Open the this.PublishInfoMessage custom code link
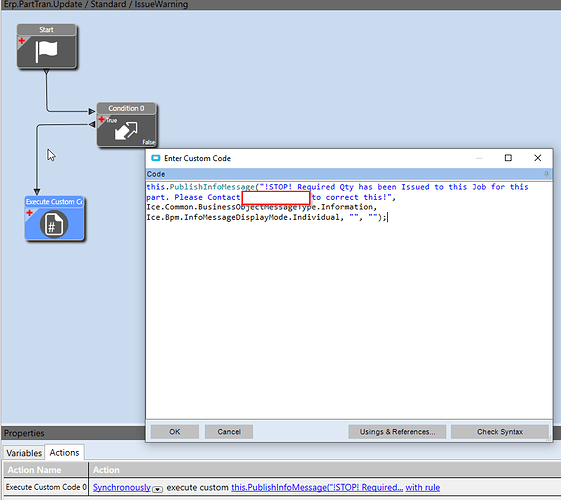 [317, 487]
